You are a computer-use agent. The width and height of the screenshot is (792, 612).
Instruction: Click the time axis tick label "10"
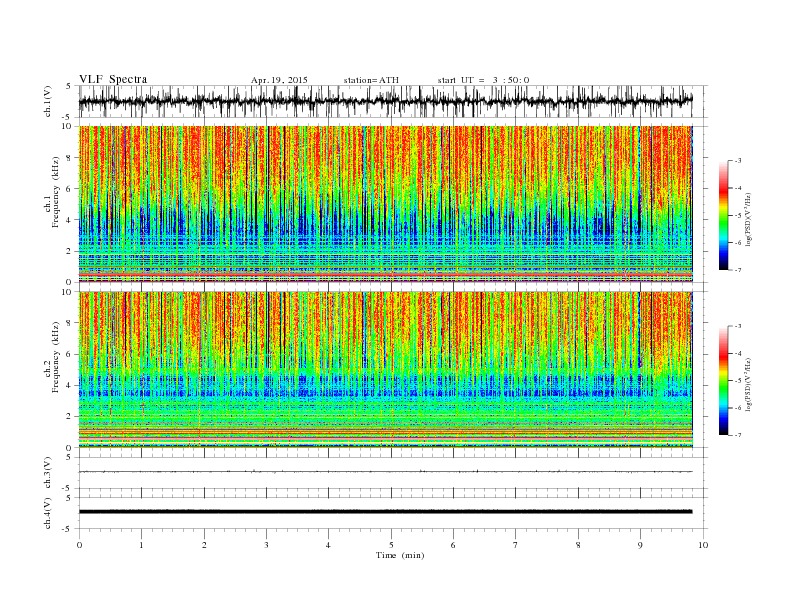point(703,545)
